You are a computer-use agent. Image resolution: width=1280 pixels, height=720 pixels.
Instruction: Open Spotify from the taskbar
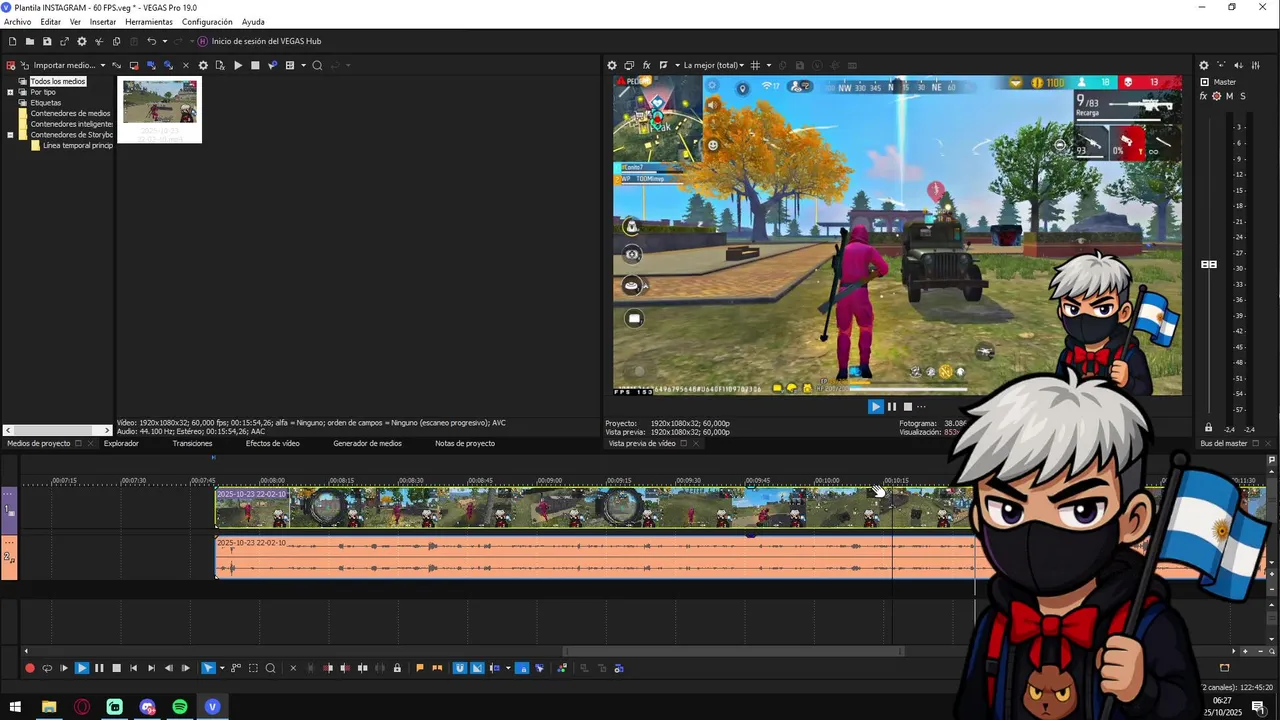click(180, 707)
